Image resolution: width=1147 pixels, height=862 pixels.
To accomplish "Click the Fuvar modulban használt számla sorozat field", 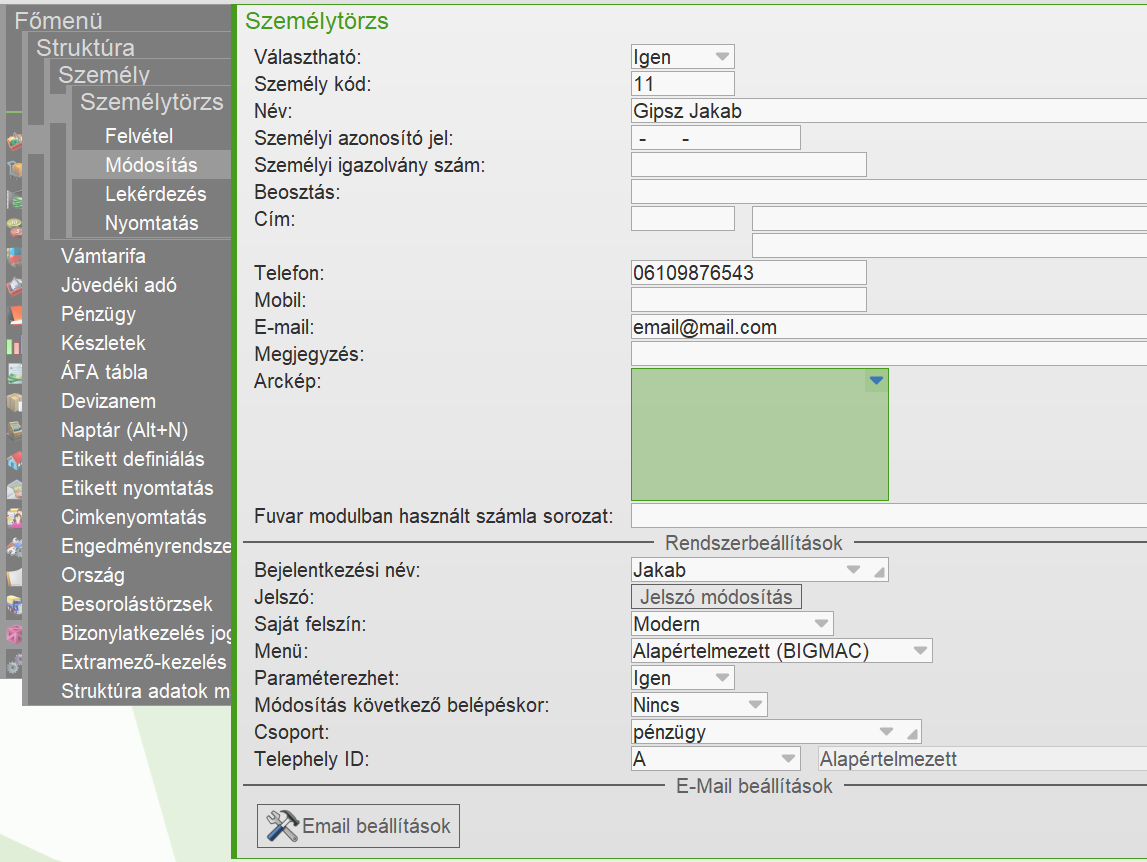I will (x=889, y=515).
